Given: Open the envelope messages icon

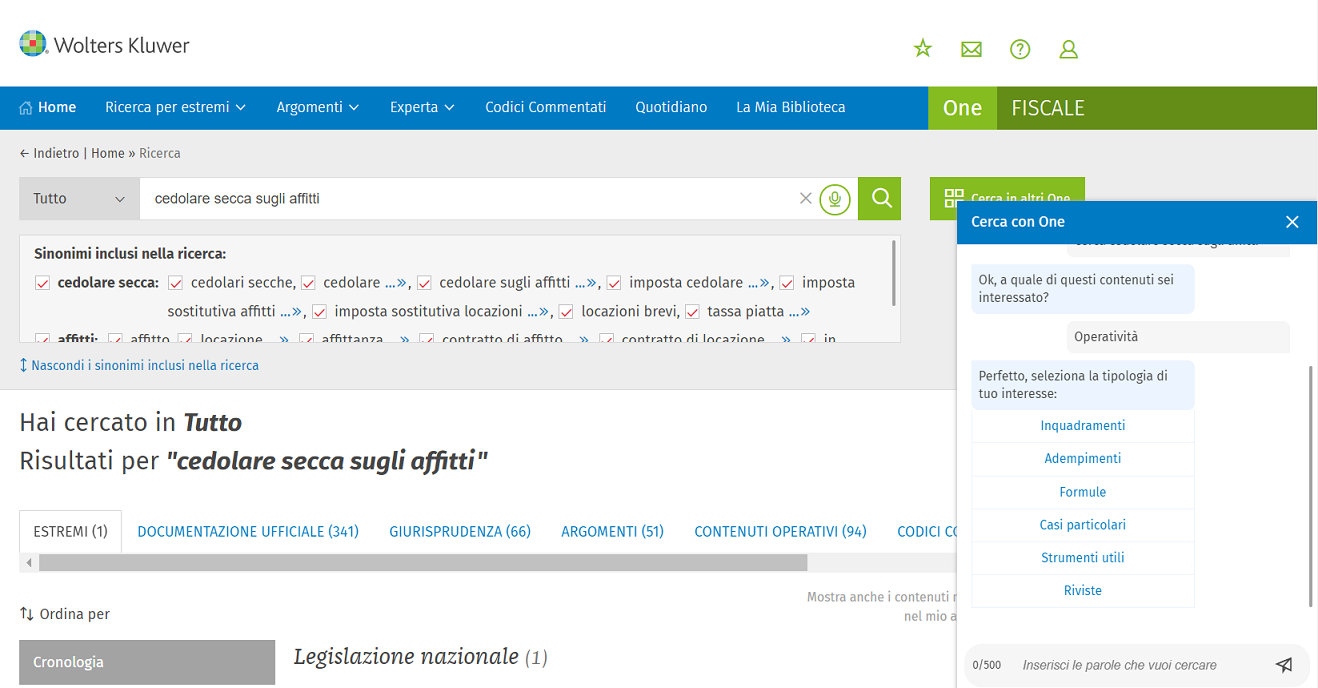Looking at the screenshot, I should [971, 49].
